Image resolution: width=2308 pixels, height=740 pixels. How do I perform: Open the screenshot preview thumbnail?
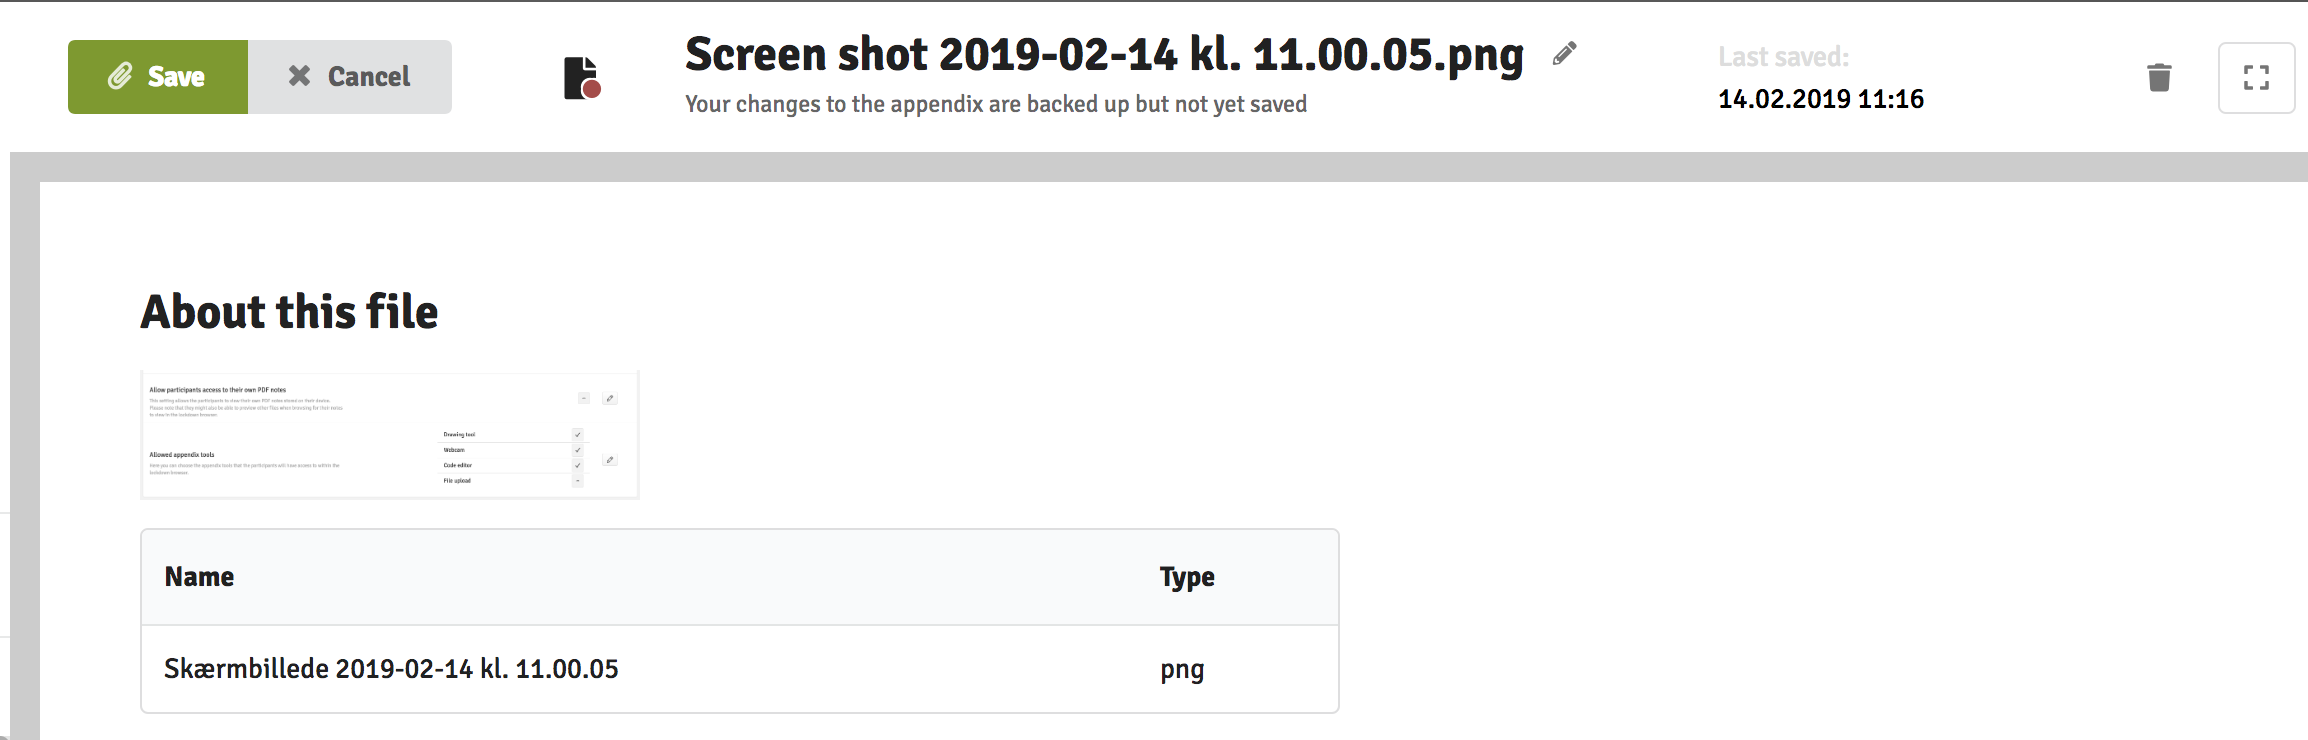click(390, 434)
